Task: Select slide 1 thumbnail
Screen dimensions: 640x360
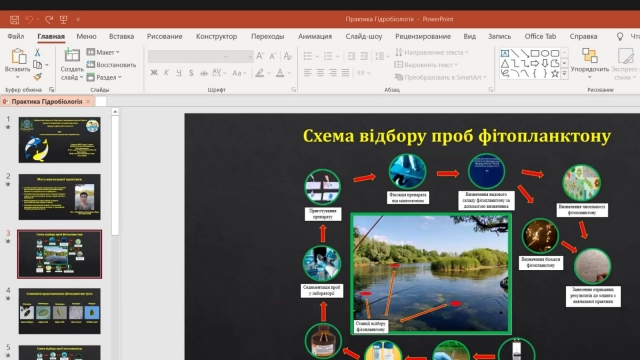Action: pos(60,140)
